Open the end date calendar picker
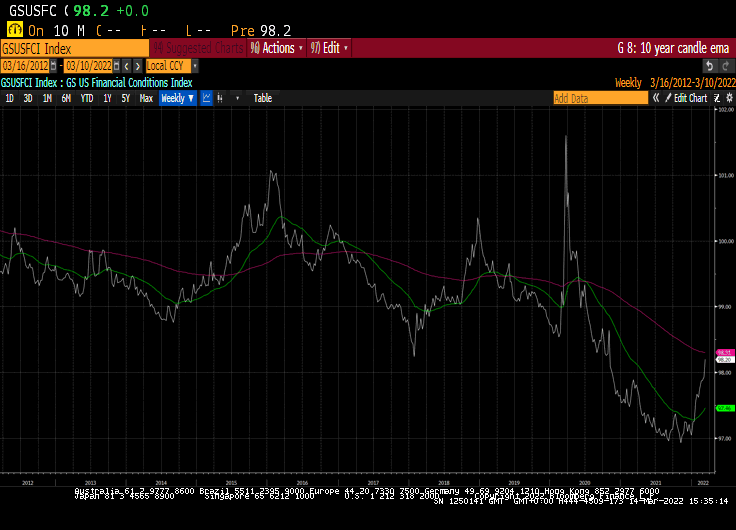 [x=117, y=66]
